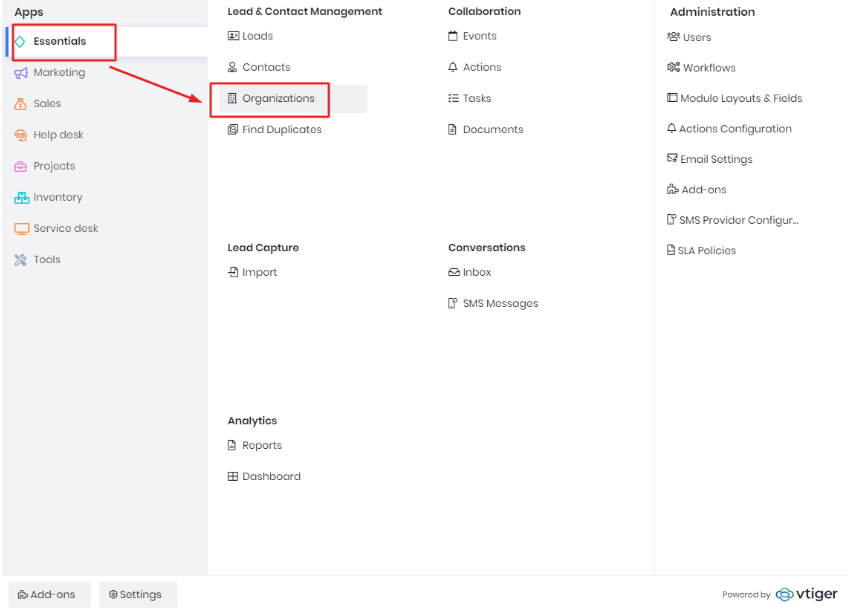The width and height of the screenshot is (850, 612).
Task: Click the Essentials diamond icon
Action: click(20, 42)
